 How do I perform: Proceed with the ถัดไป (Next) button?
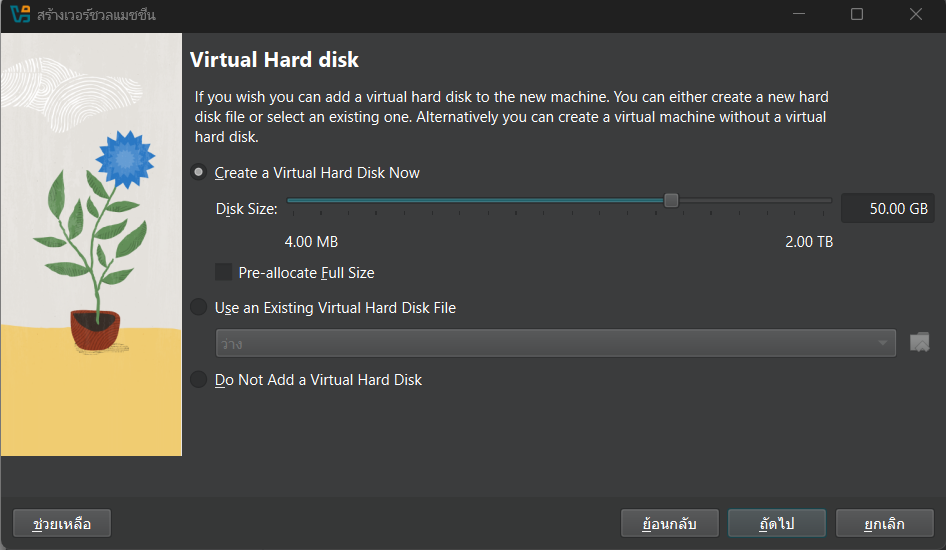click(x=776, y=524)
